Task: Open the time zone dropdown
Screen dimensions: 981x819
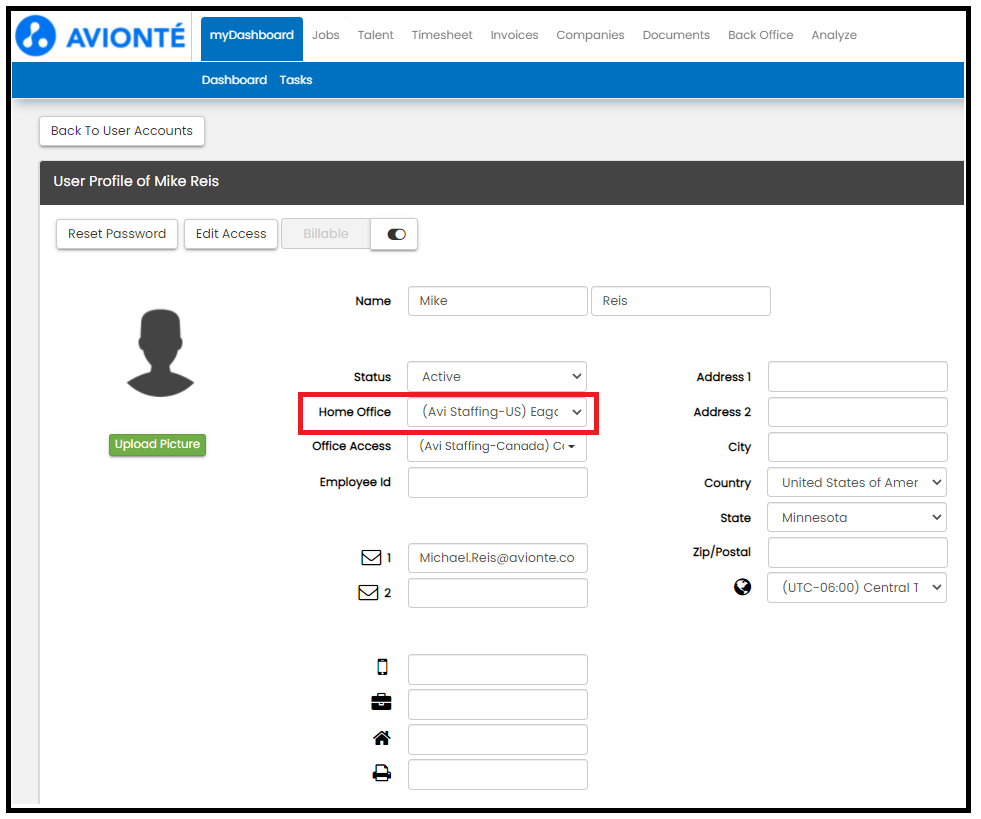Action: 857,588
